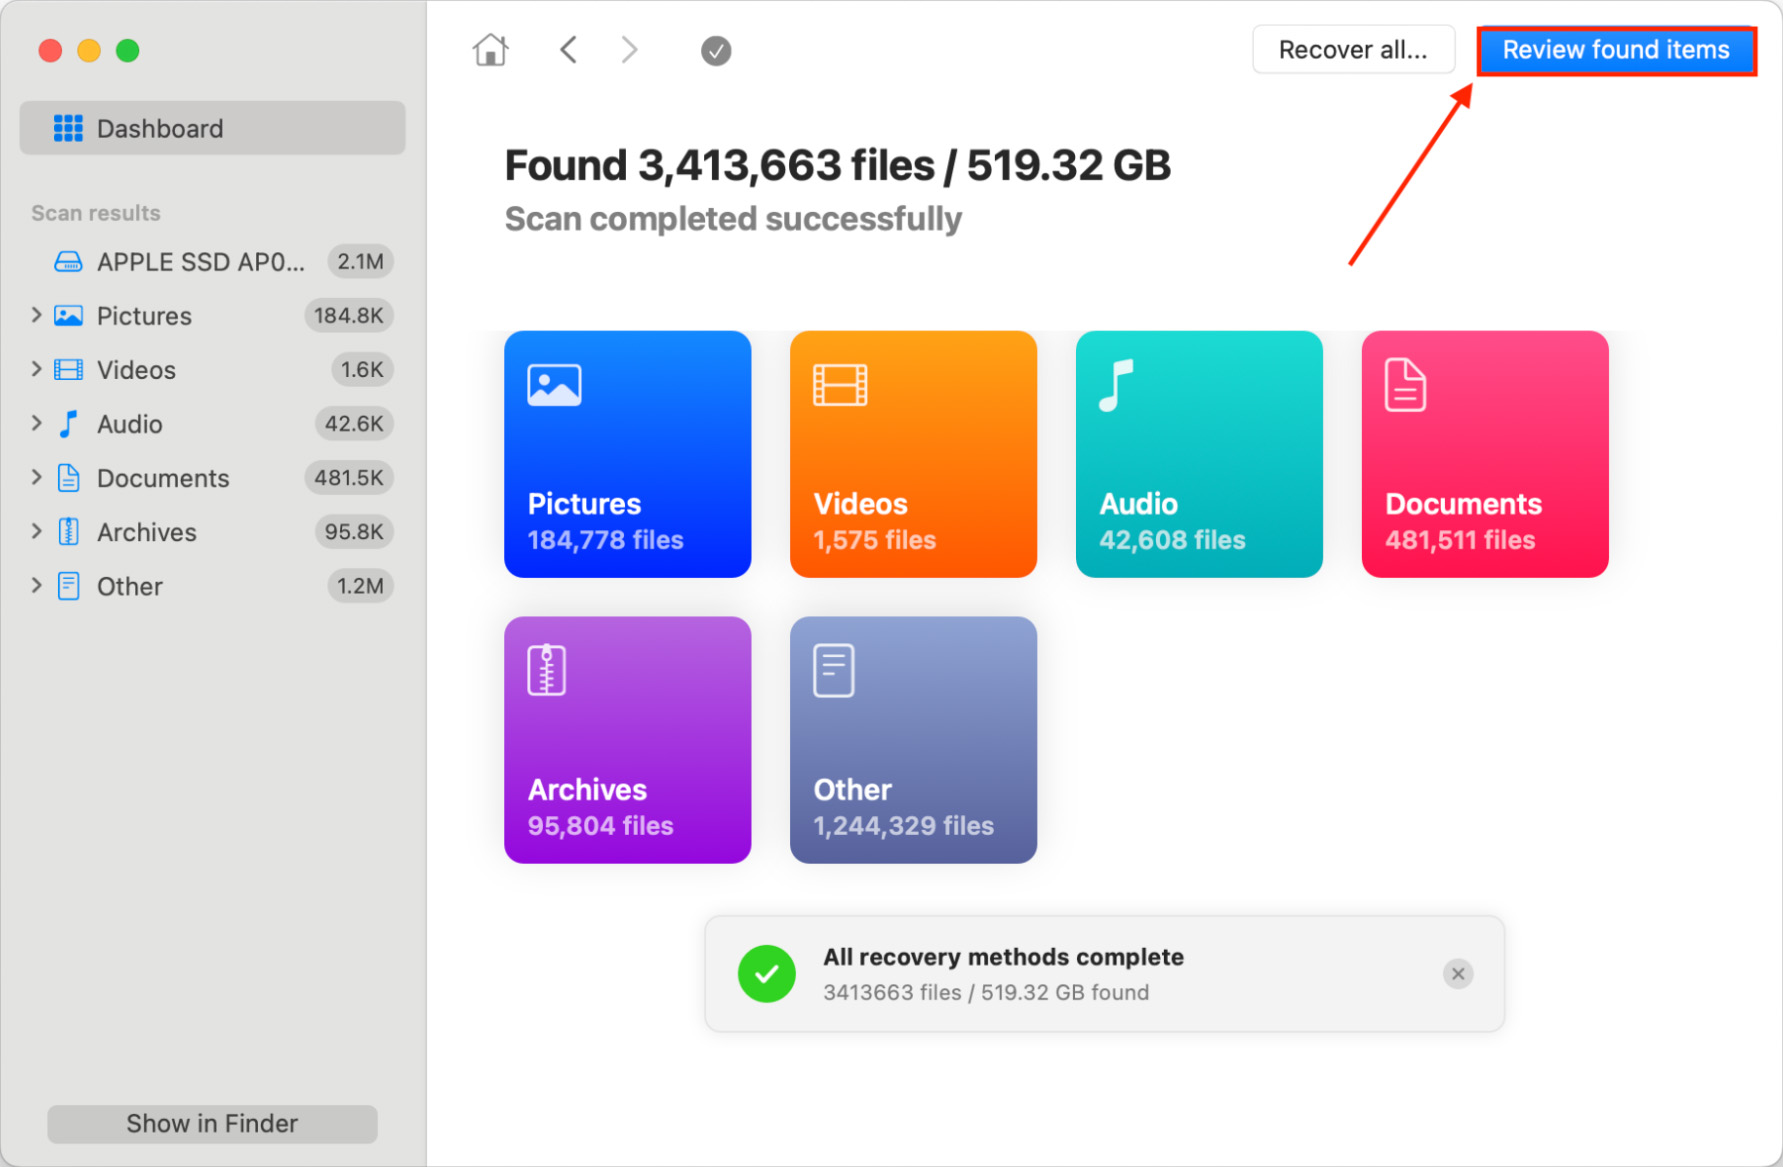Screen dimensions: 1783x1167
Task: Open the Documents category tile
Action: pyautogui.click(x=1484, y=454)
